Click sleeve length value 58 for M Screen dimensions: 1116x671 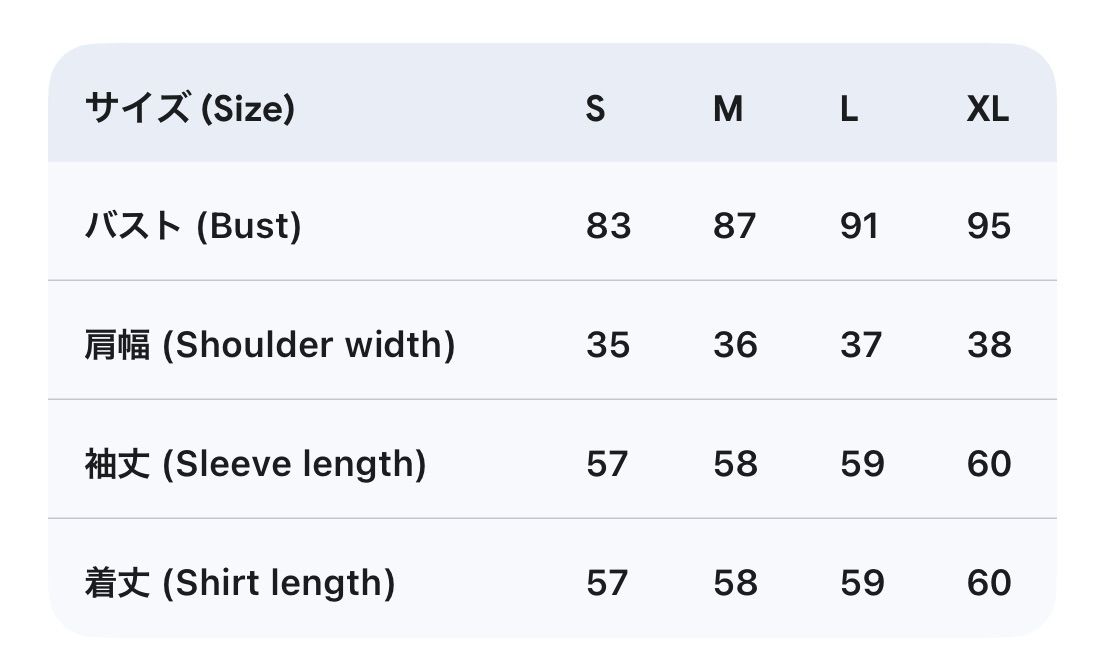point(735,464)
